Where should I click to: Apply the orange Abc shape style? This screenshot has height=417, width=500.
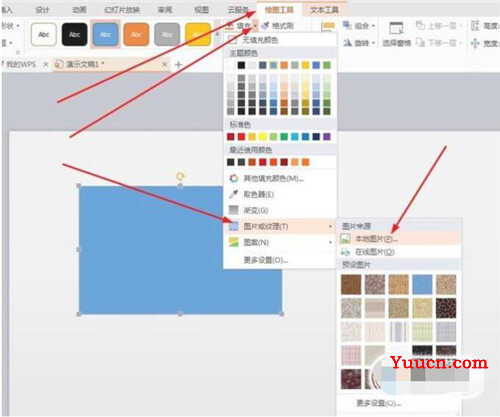click(x=136, y=34)
